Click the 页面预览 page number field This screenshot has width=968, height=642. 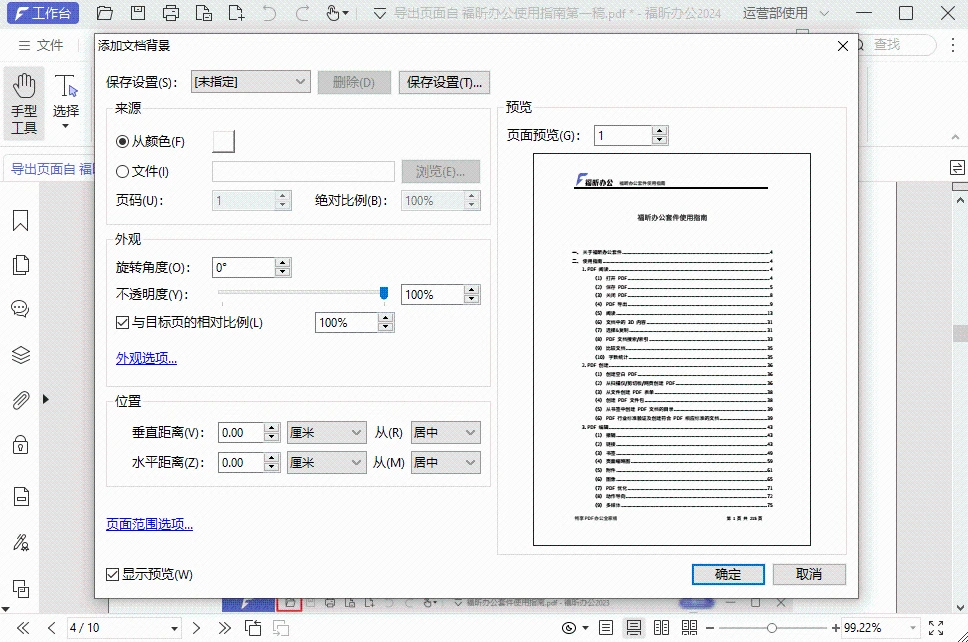pyautogui.click(x=623, y=136)
